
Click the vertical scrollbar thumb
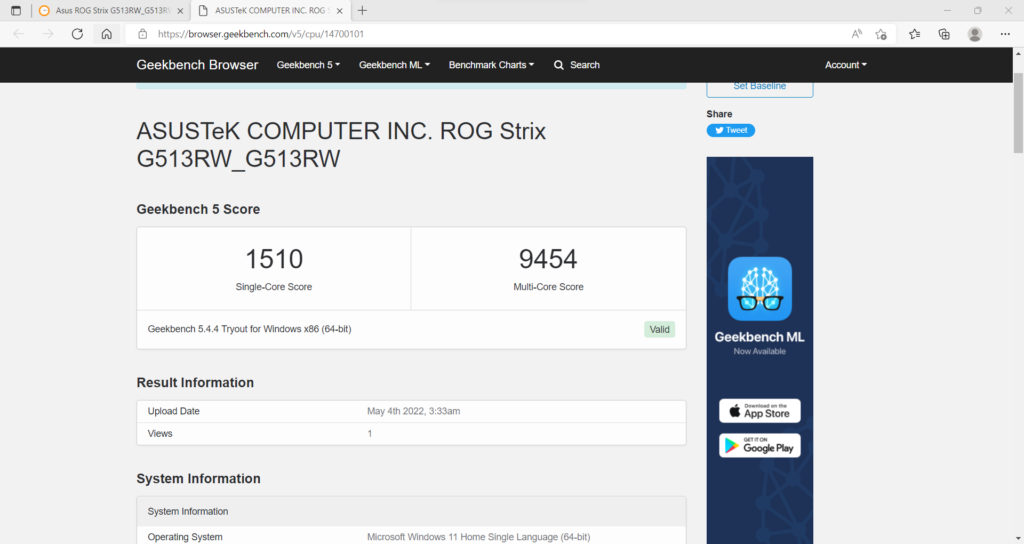pos(1018,112)
